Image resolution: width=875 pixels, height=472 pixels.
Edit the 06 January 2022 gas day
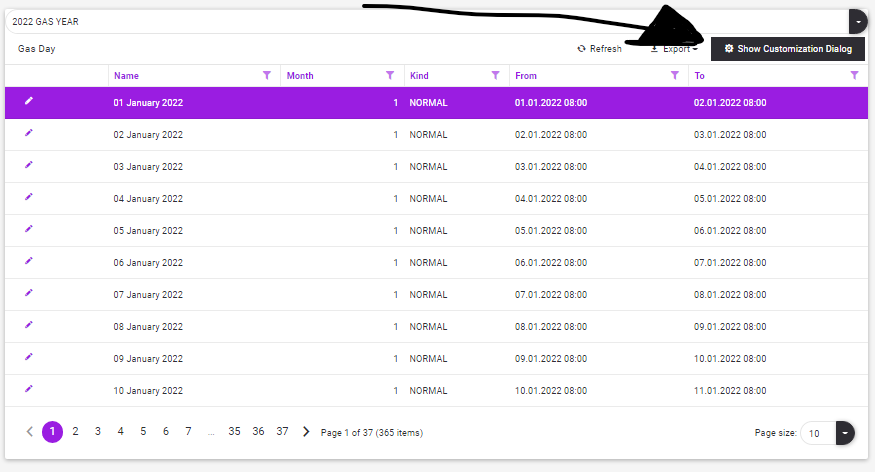pos(29,261)
